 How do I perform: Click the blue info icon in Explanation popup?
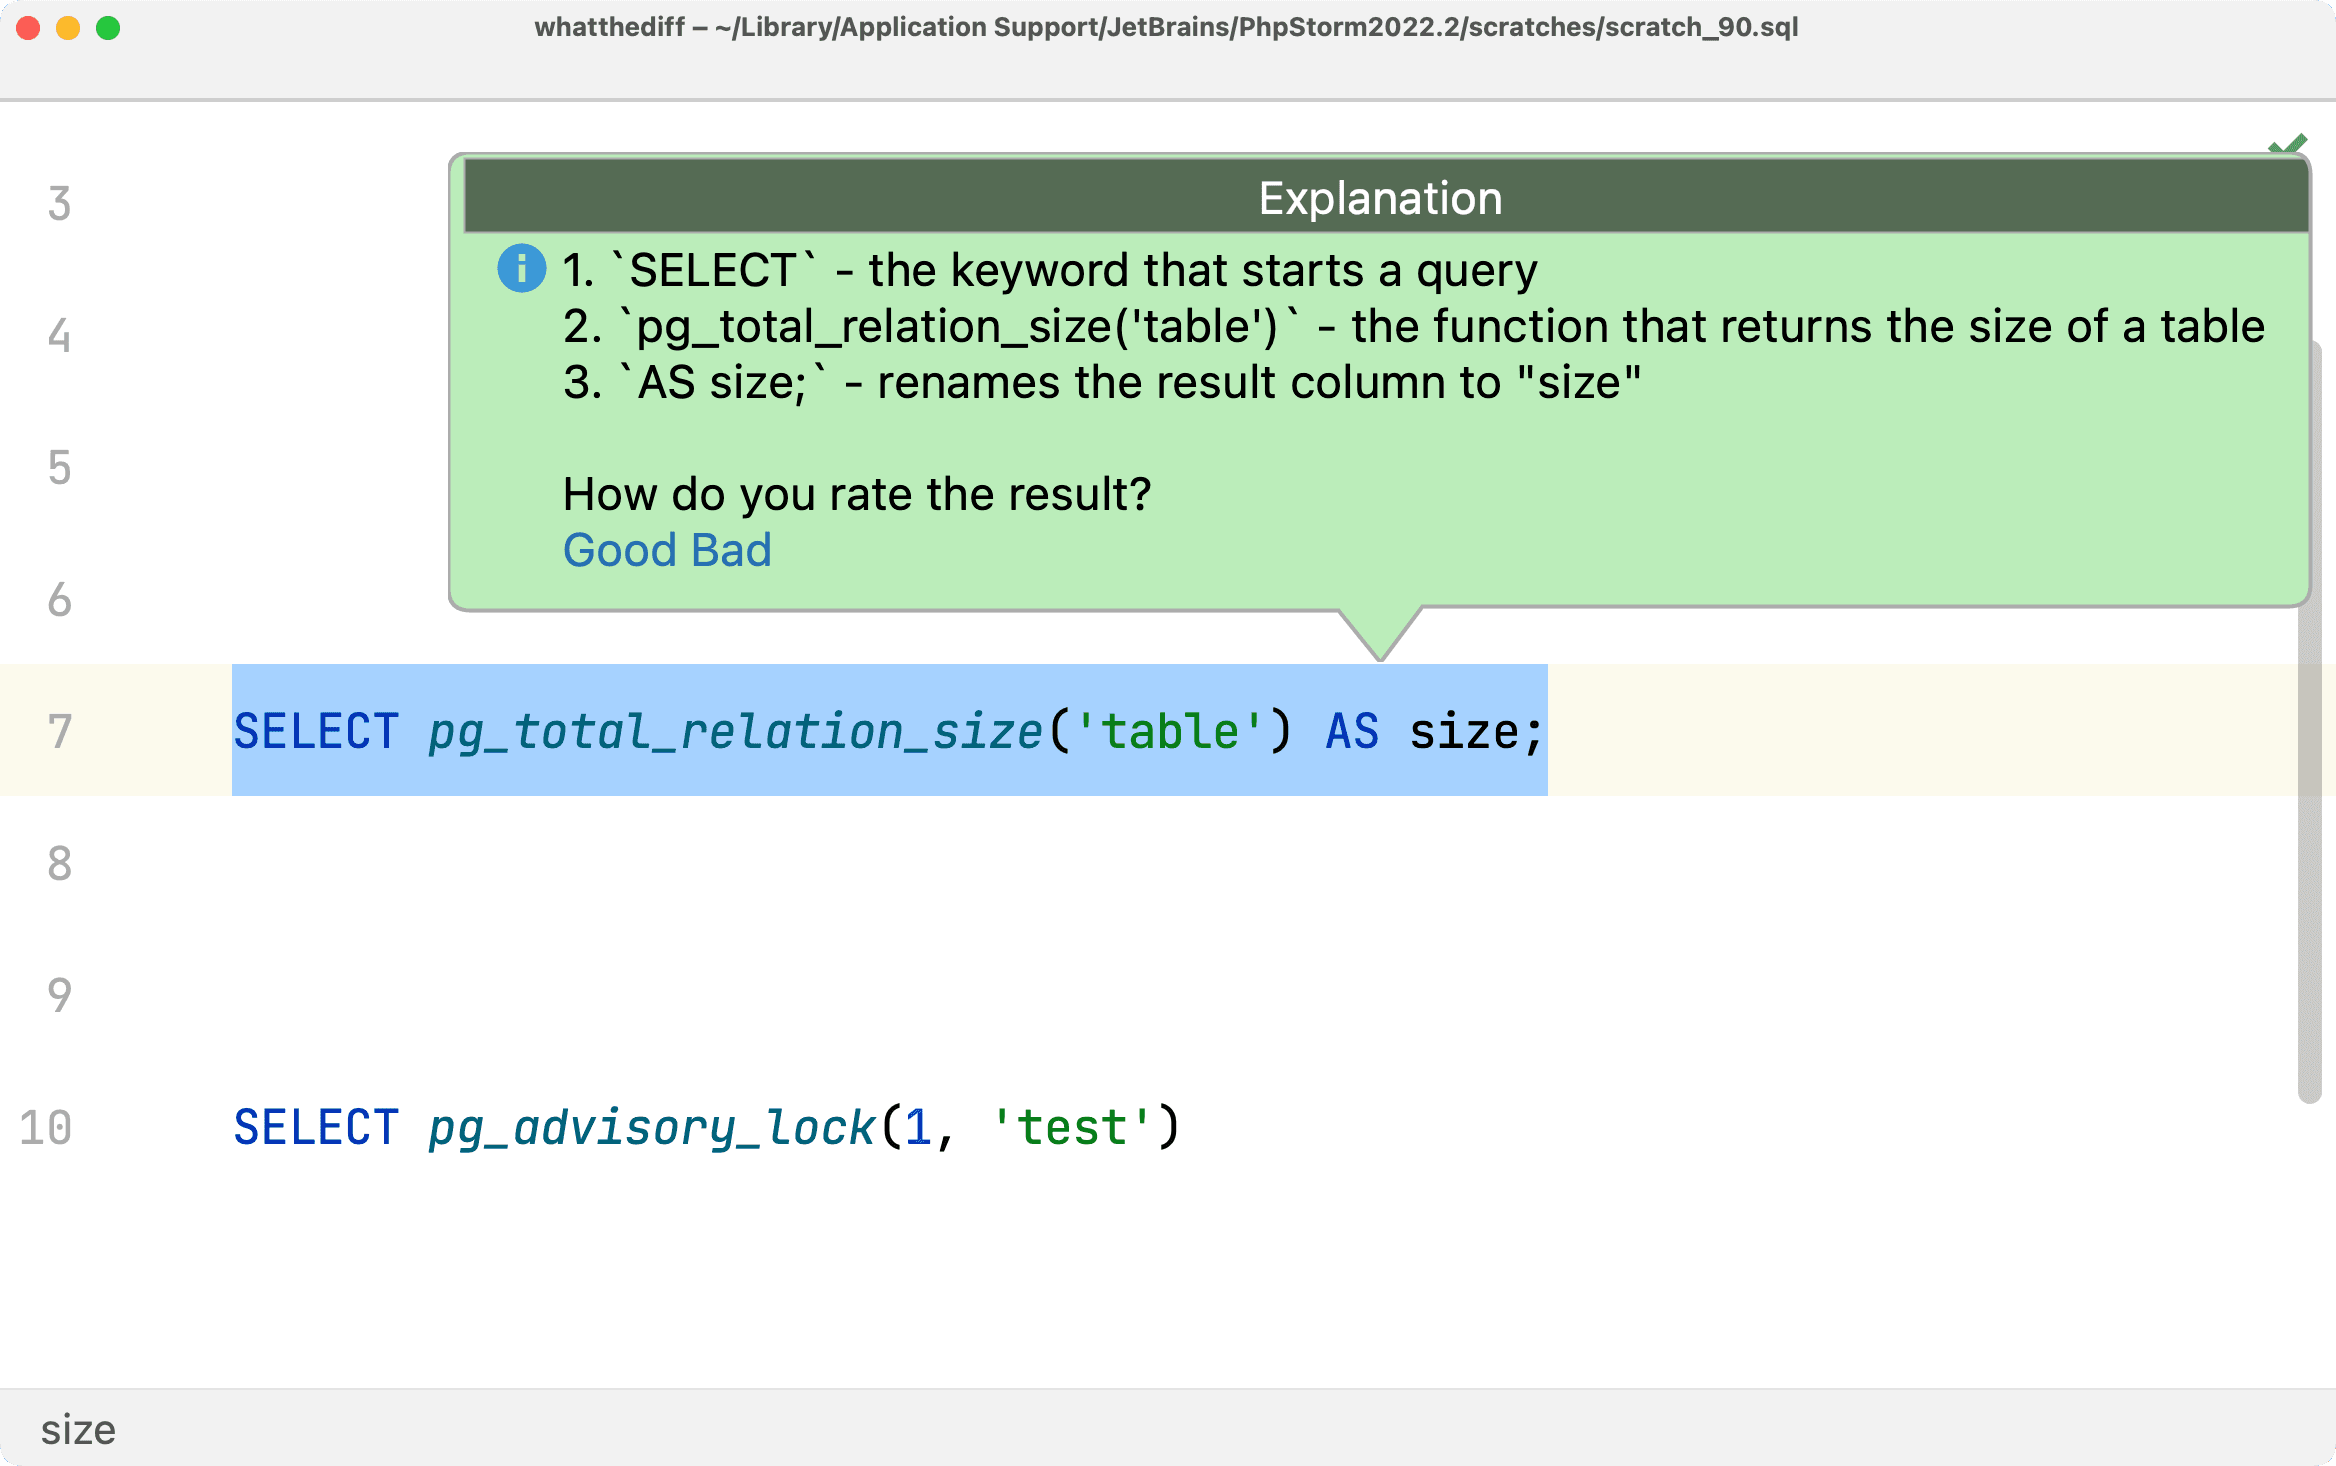click(521, 269)
